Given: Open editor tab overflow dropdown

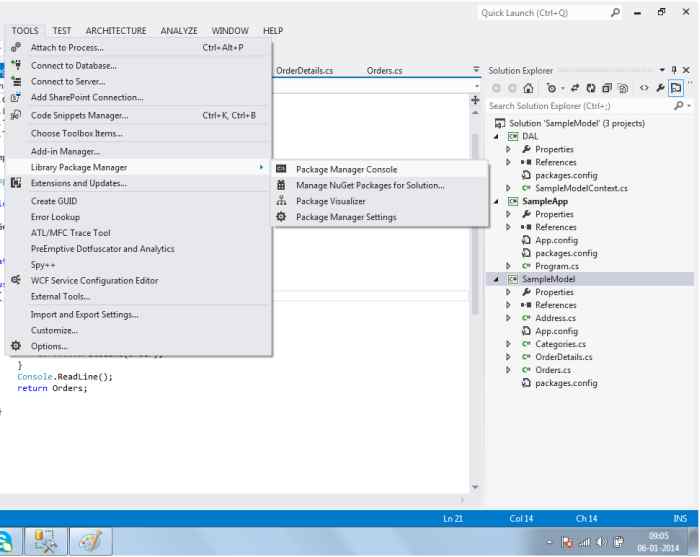Looking at the screenshot, I should point(476,70).
